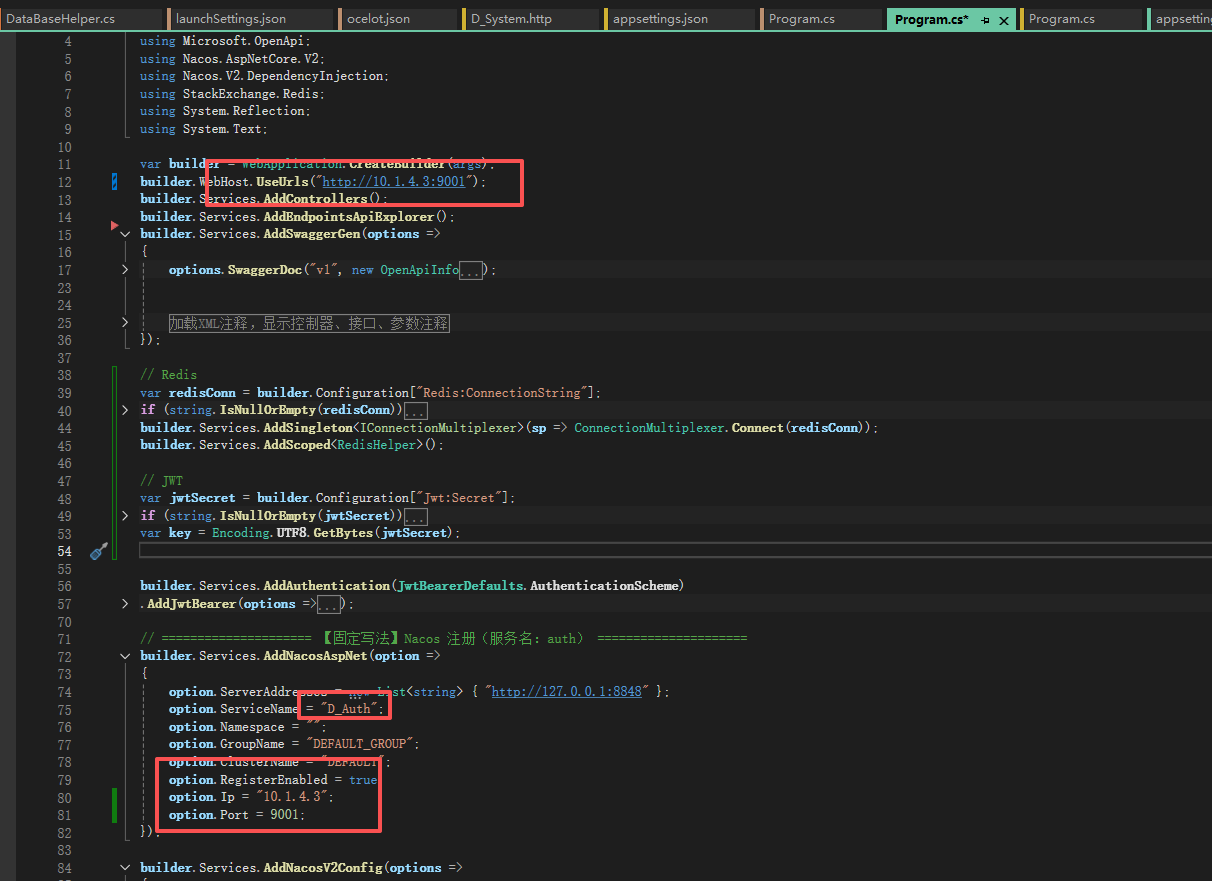The image size is (1212, 881).
Task: Collapse the AddNacosV2Config block at line 84
Action: 125,867
